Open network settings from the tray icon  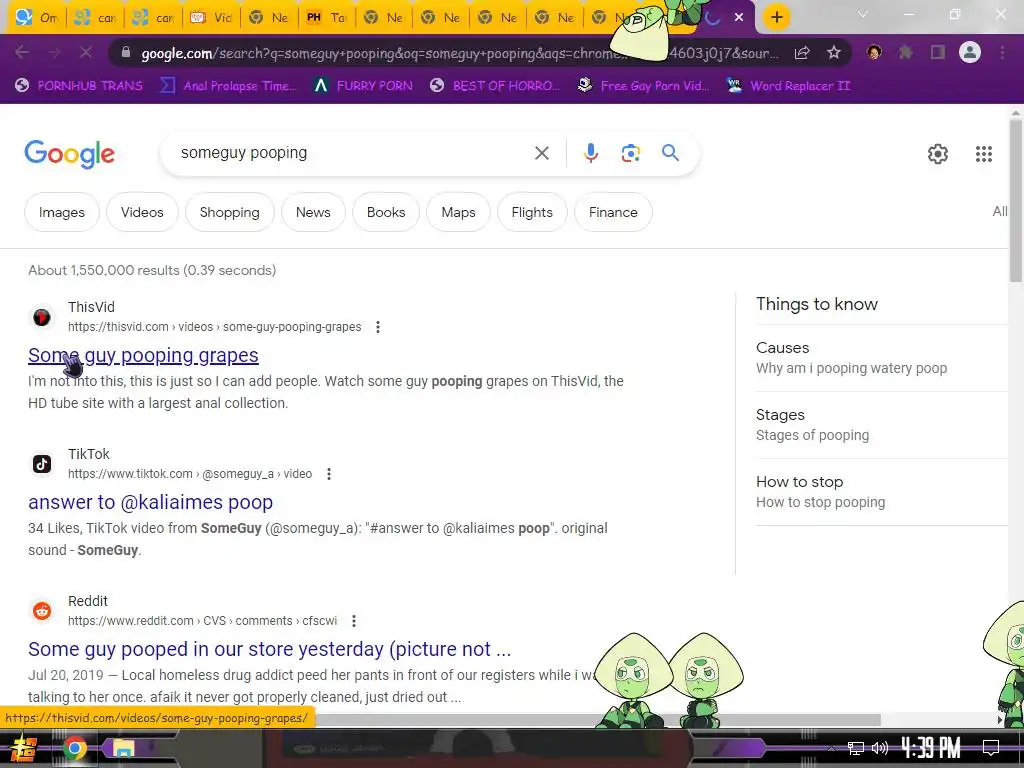(856, 748)
